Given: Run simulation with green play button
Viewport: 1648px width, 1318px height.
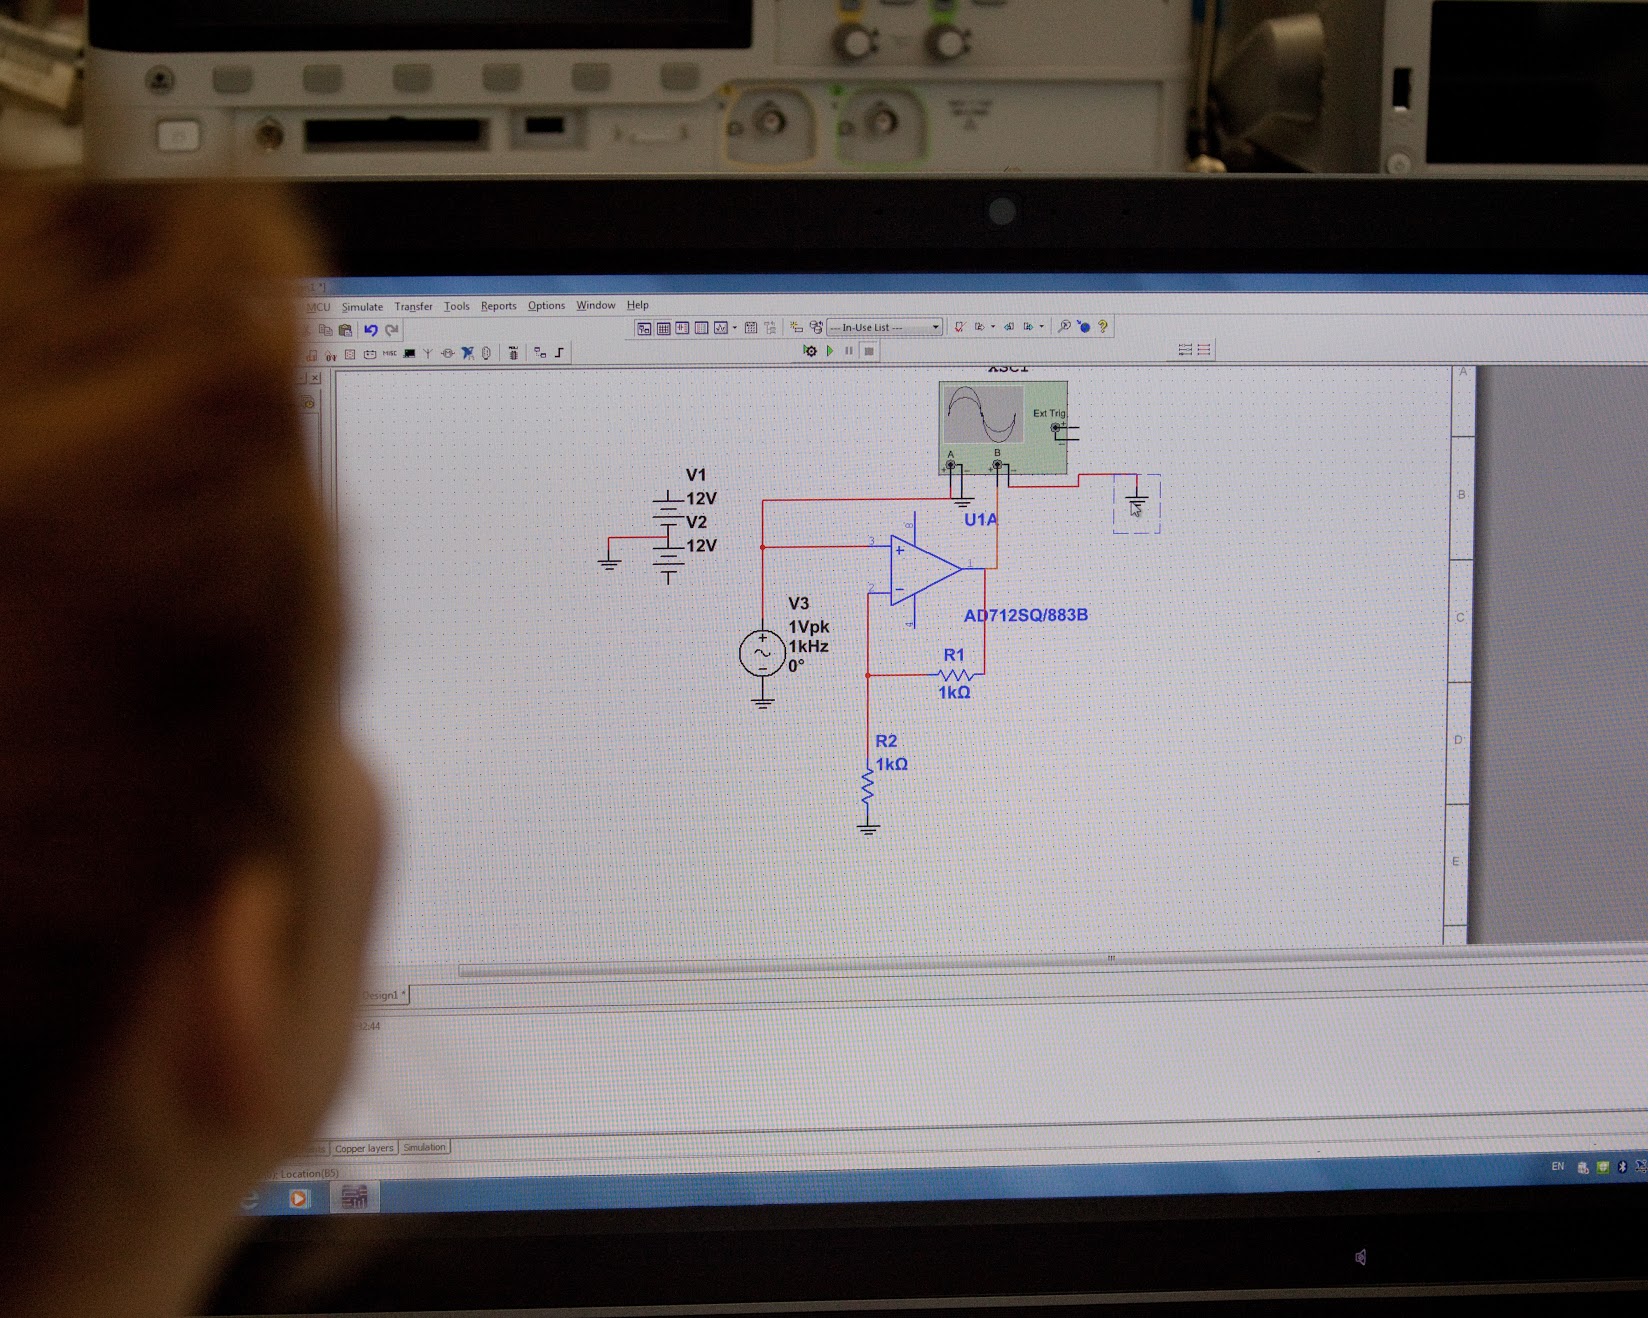Looking at the screenshot, I should coord(830,351).
